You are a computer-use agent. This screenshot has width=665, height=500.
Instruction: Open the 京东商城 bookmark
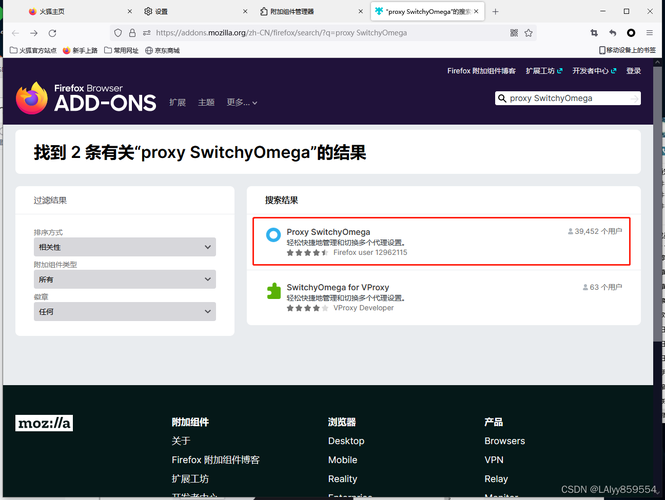(162, 50)
